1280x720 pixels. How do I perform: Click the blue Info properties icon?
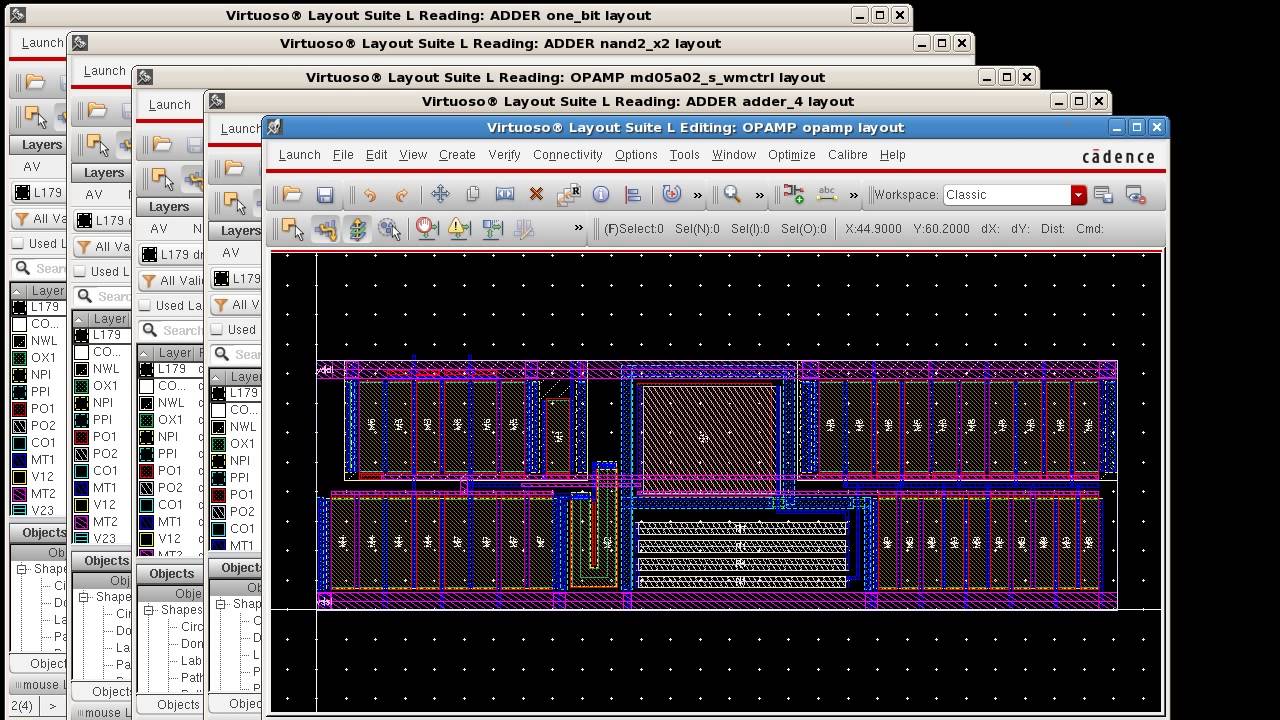point(601,195)
